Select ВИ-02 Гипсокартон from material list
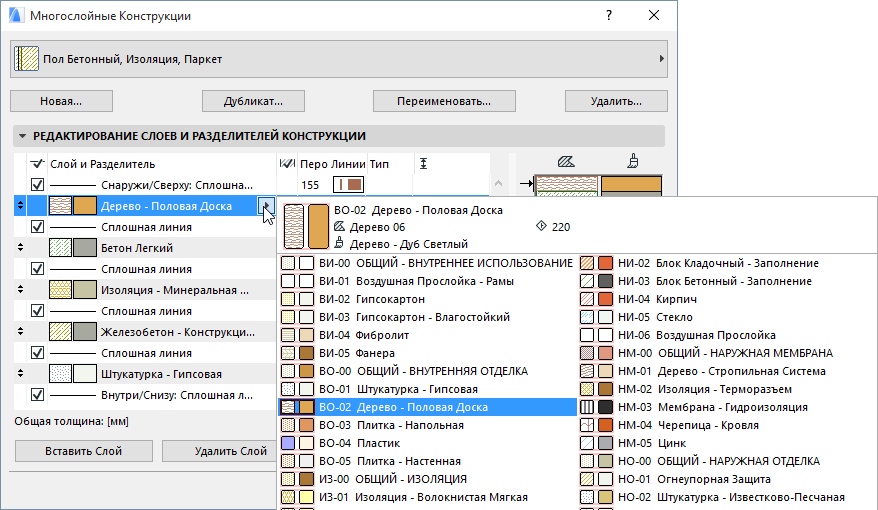 [x=428, y=299]
